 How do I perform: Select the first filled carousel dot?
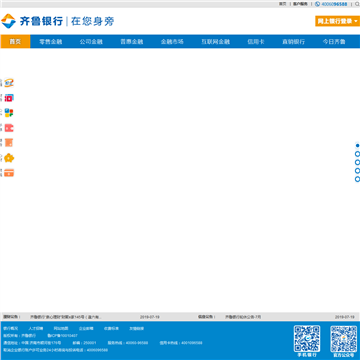pyautogui.click(x=357, y=146)
